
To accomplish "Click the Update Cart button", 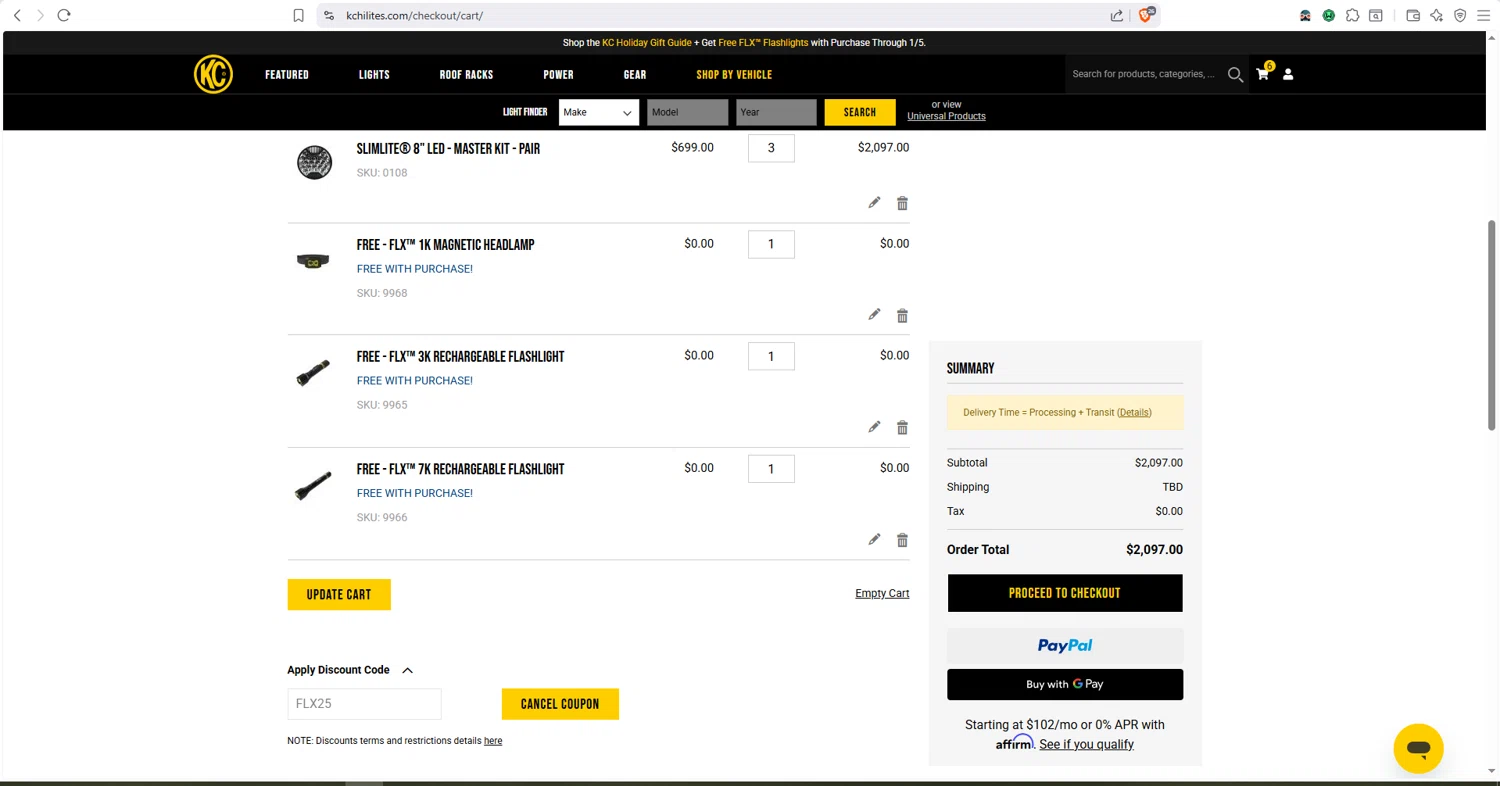I will (339, 594).
